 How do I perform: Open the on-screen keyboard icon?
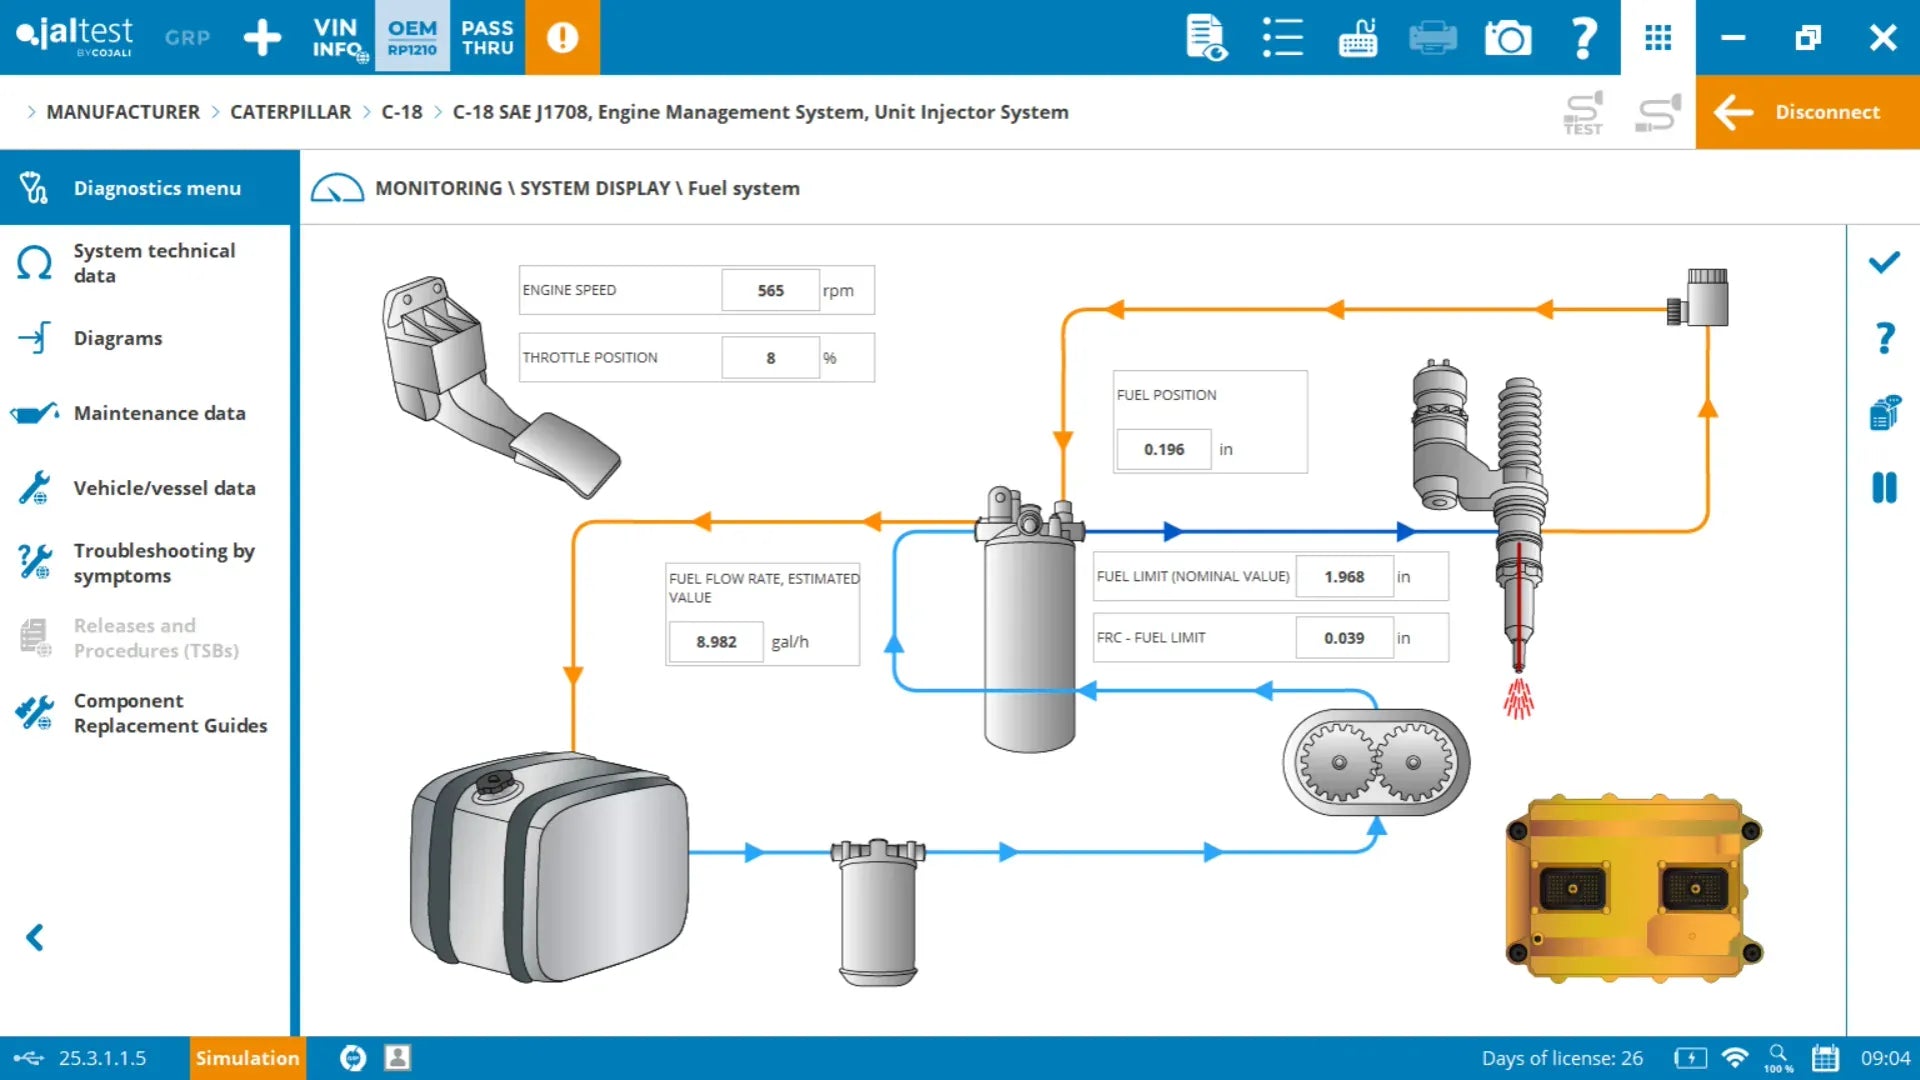click(1357, 37)
